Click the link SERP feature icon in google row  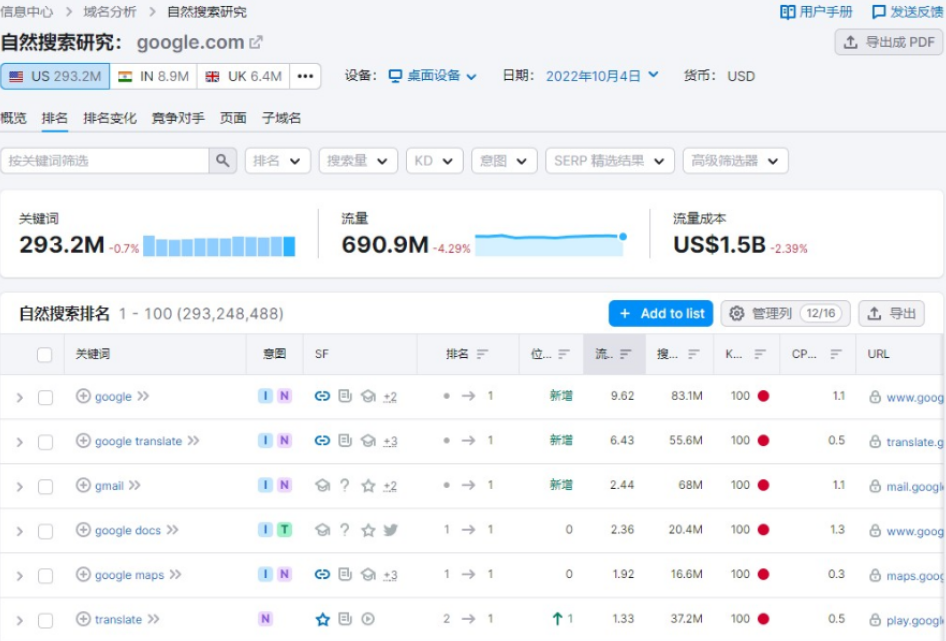pyautogui.click(x=322, y=396)
